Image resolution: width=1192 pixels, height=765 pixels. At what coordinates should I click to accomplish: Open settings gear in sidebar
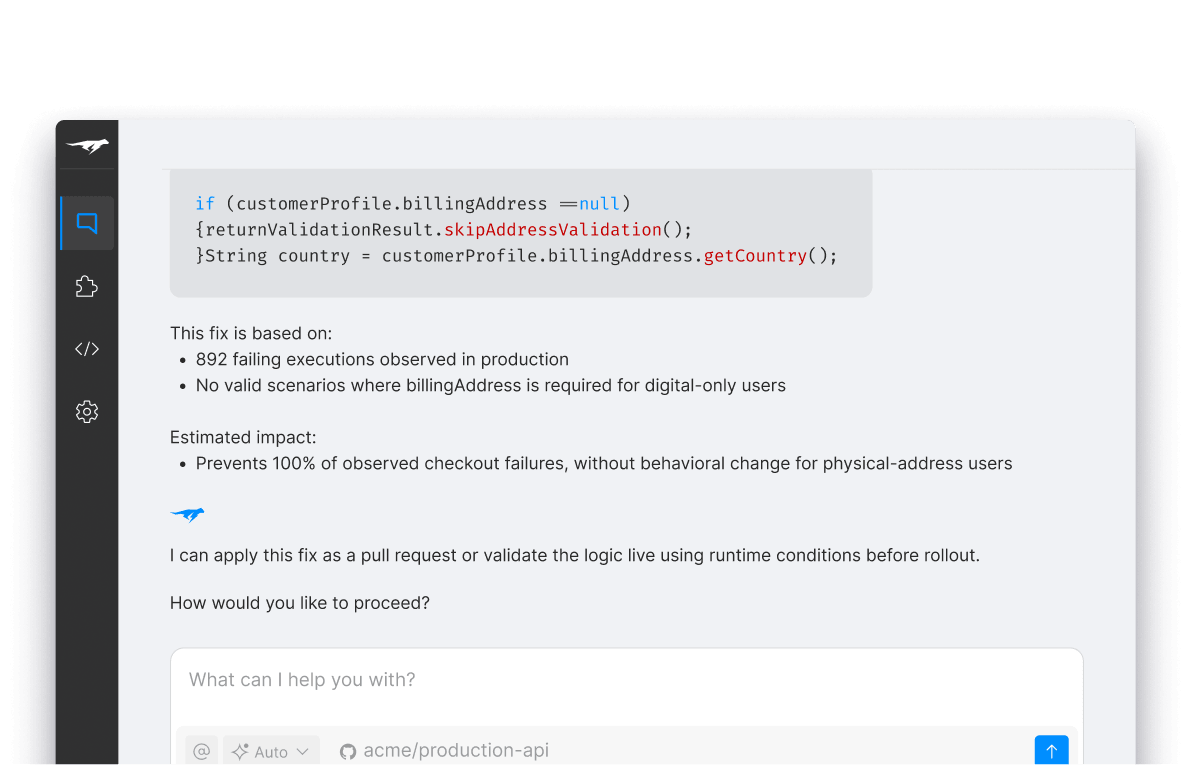[x=87, y=411]
